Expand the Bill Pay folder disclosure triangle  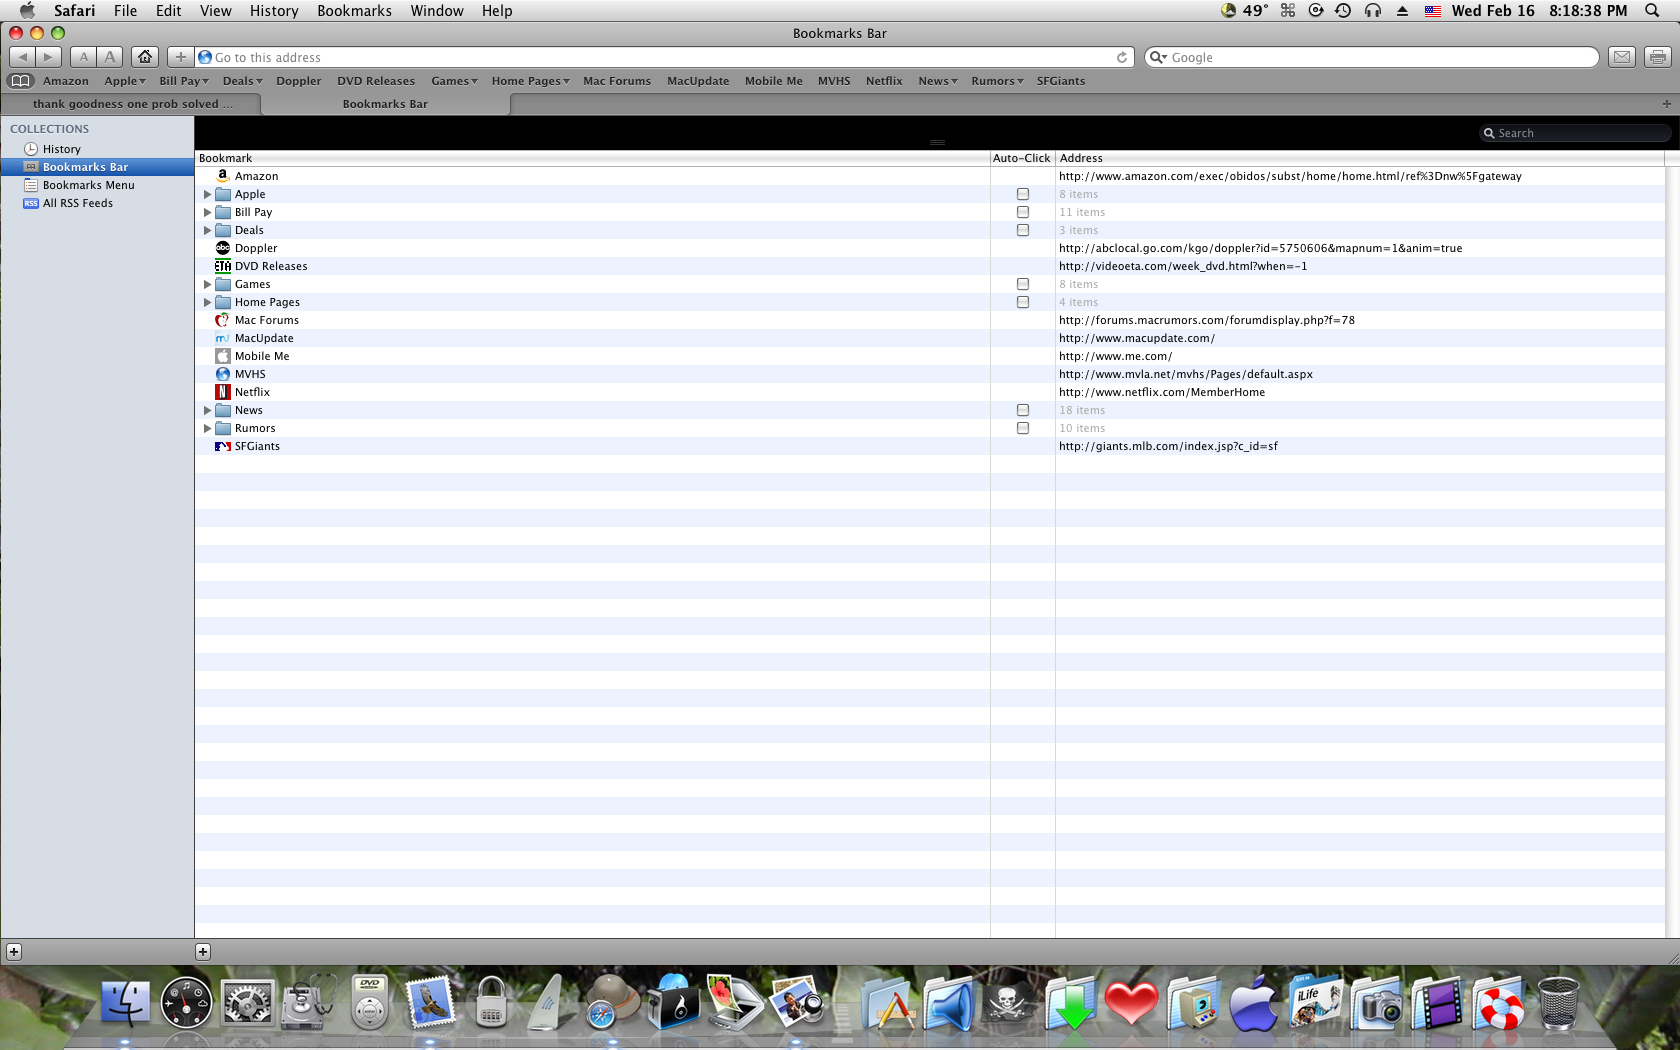pos(207,212)
